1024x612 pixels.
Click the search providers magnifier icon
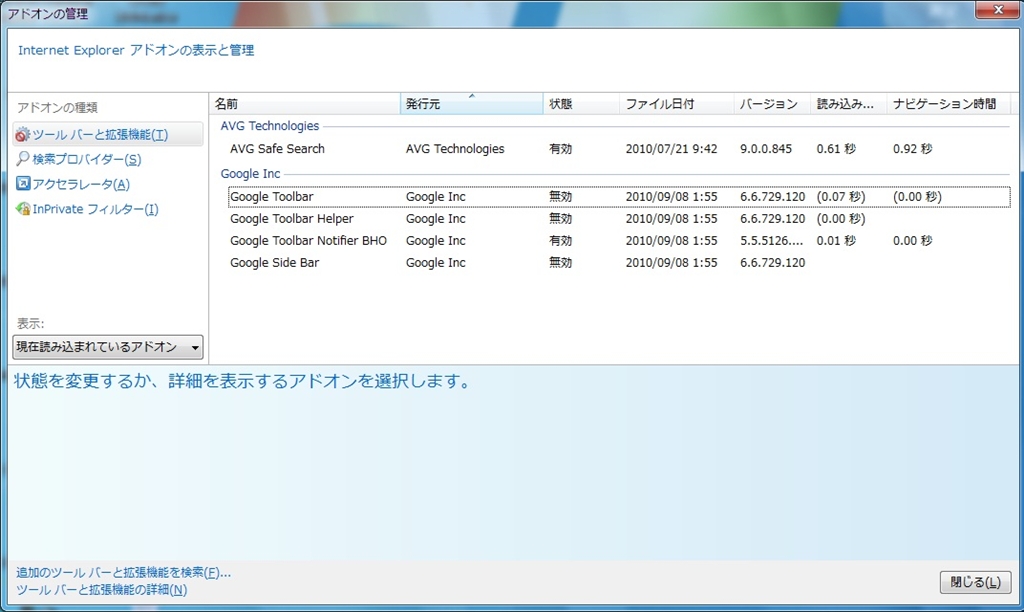tap(23, 159)
